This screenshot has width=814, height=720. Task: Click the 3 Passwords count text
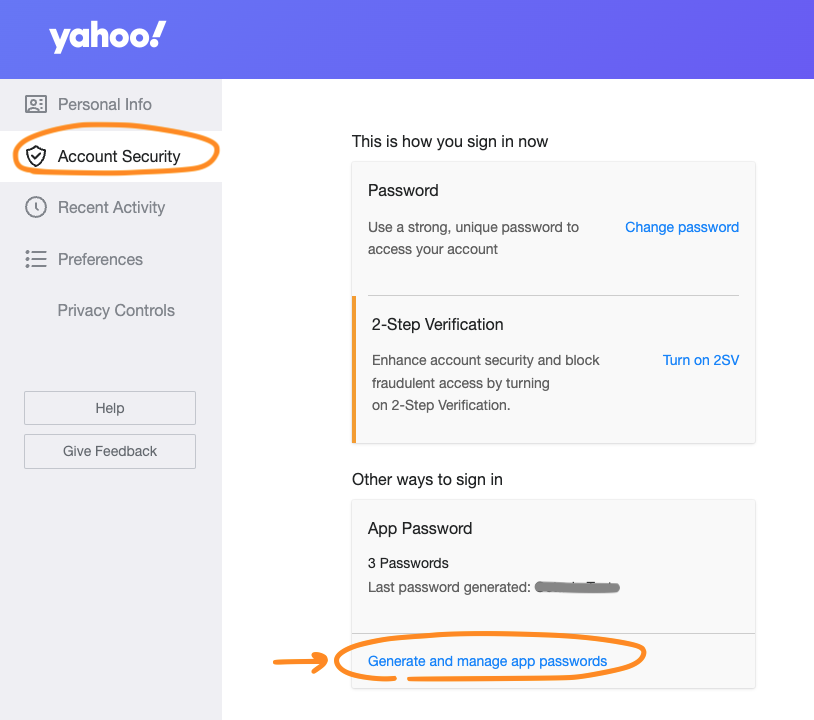pyautogui.click(x=408, y=562)
